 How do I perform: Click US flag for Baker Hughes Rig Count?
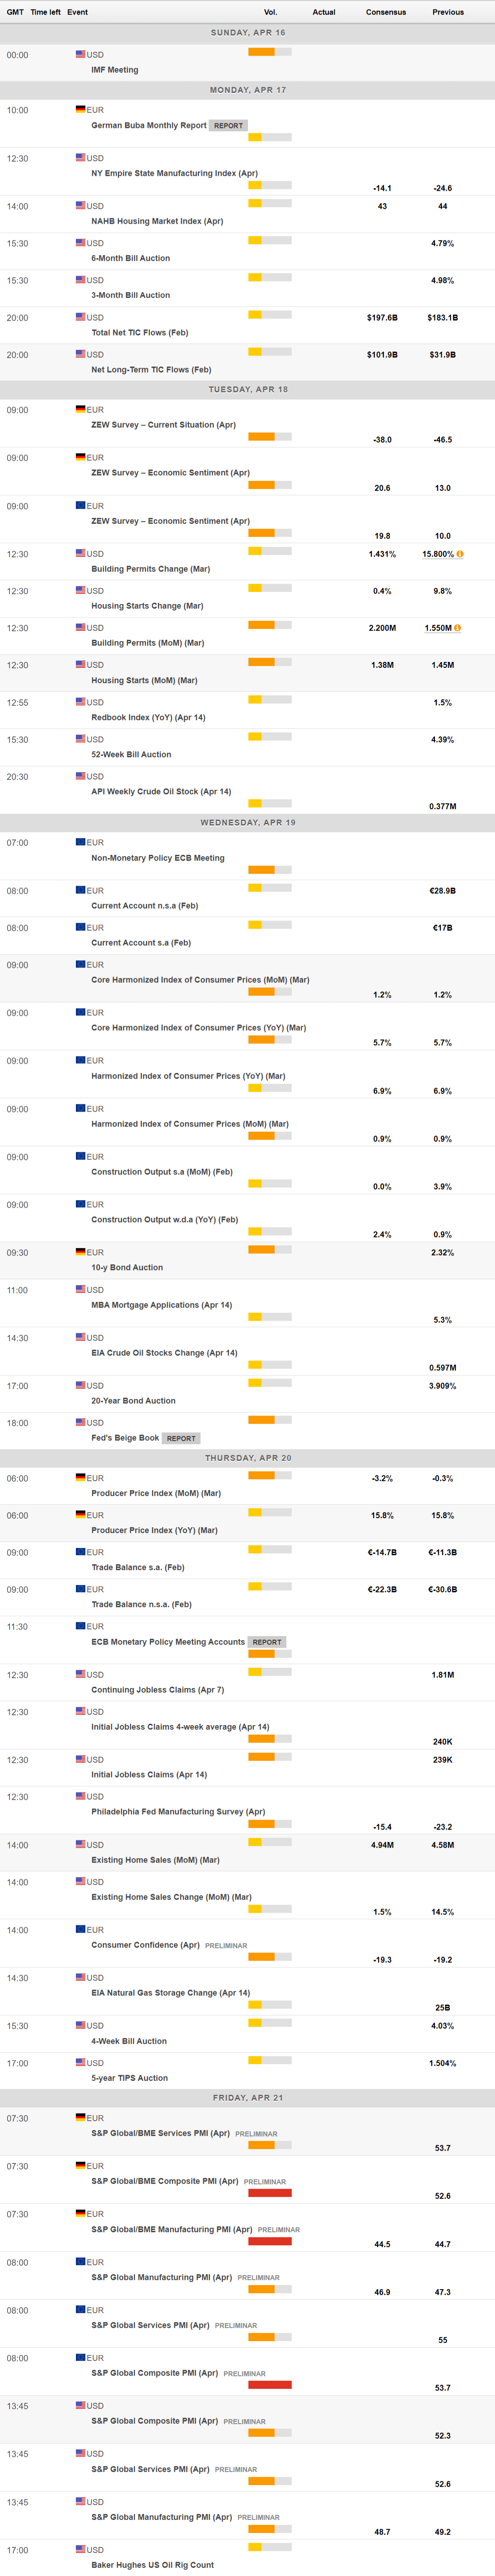click(x=80, y=2549)
